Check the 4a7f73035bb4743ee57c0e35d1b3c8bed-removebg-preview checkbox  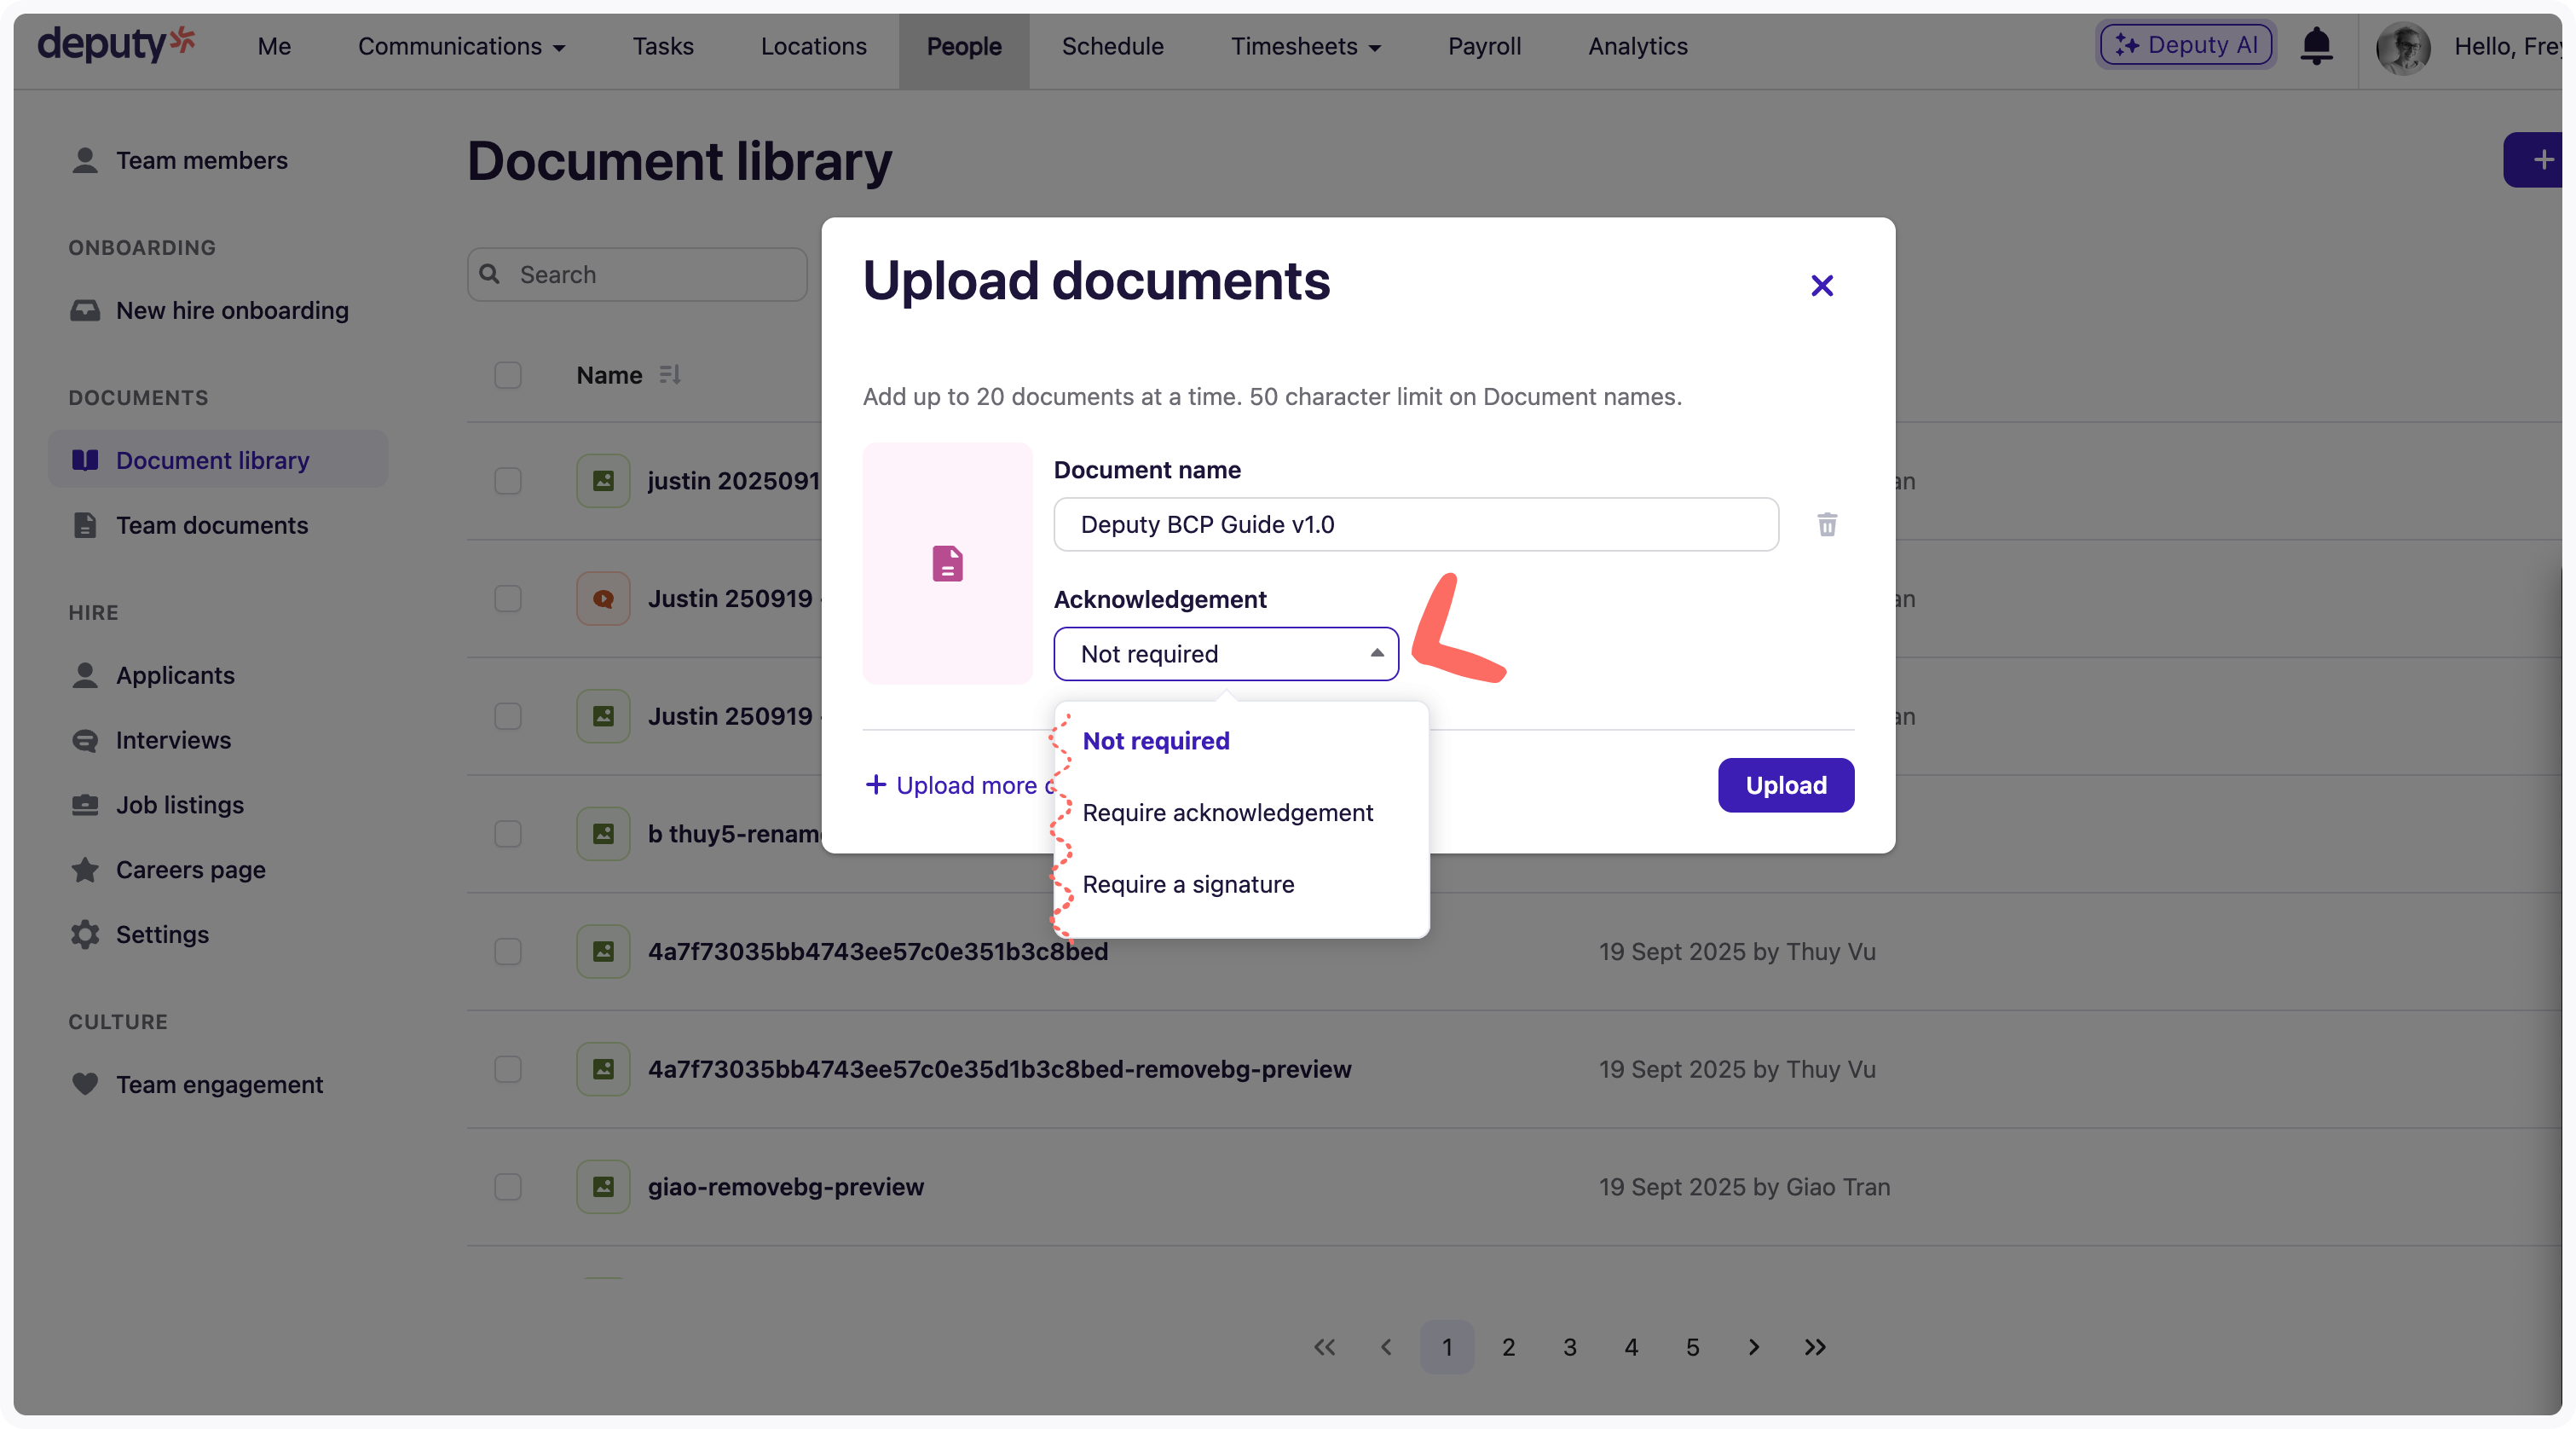point(508,1069)
